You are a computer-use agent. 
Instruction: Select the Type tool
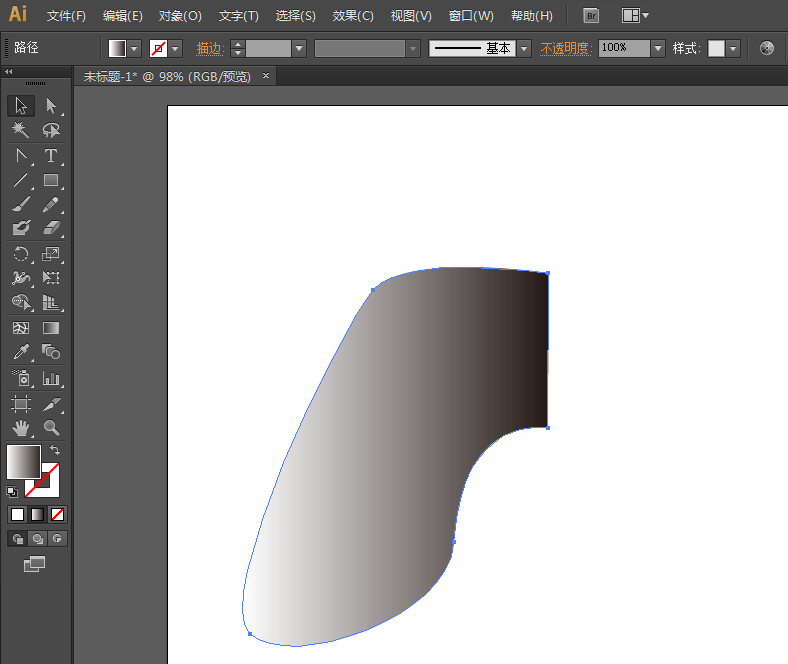point(51,156)
